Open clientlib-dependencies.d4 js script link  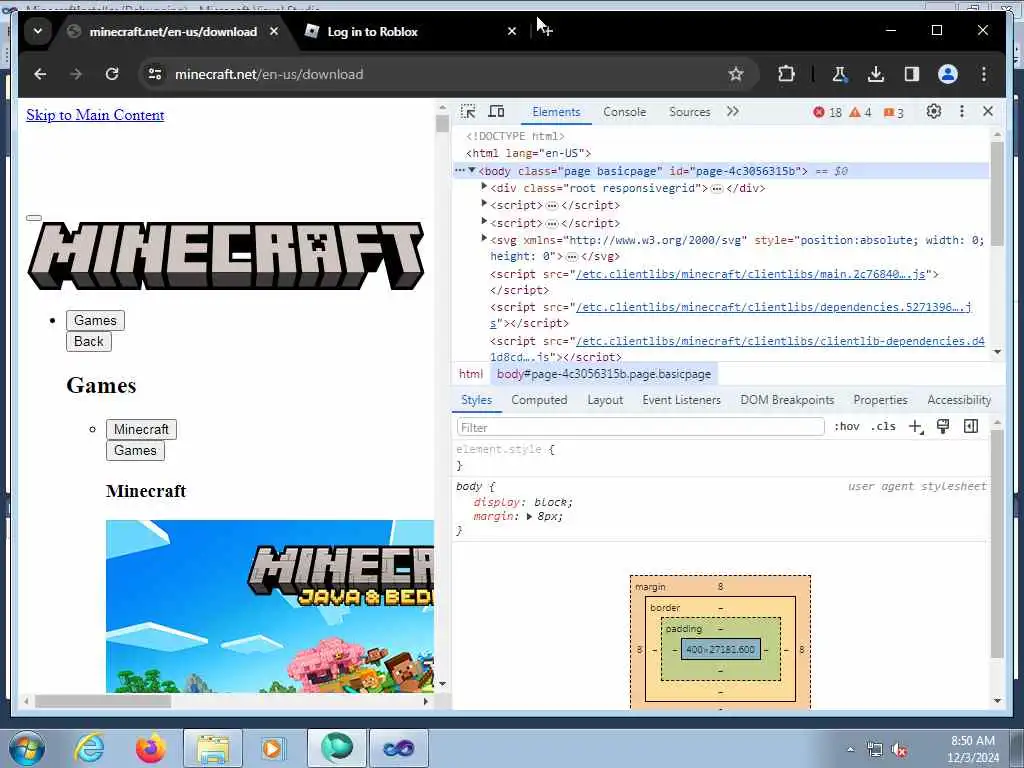click(x=780, y=341)
